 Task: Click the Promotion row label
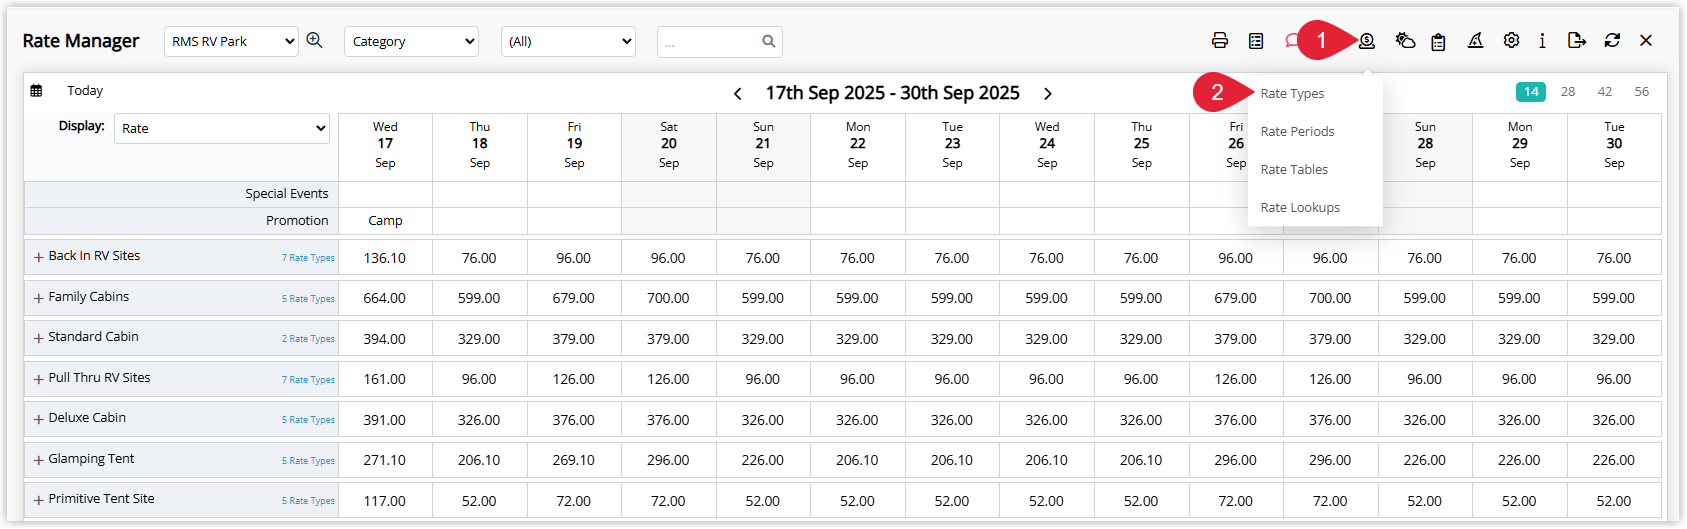coord(297,221)
